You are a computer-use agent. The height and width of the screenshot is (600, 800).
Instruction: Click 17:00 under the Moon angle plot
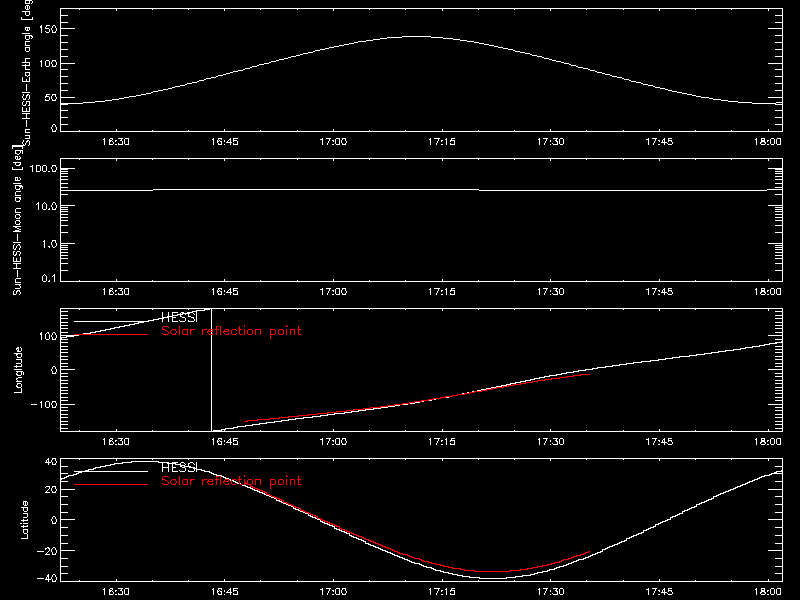click(333, 292)
